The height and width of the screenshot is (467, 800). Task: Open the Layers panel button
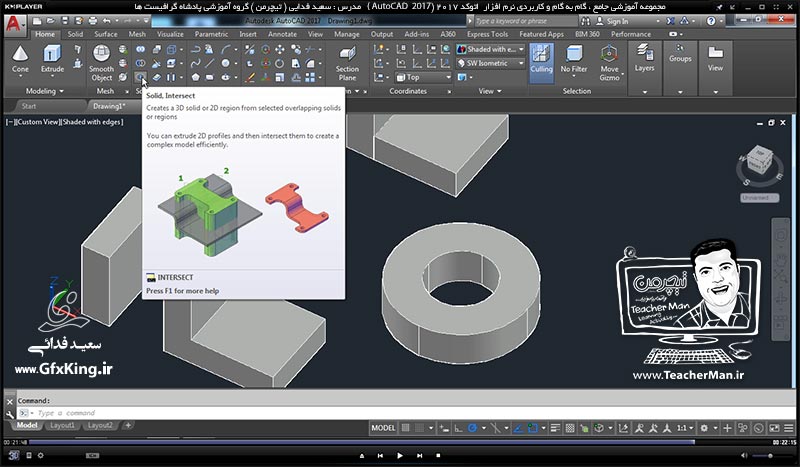point(644,57)
